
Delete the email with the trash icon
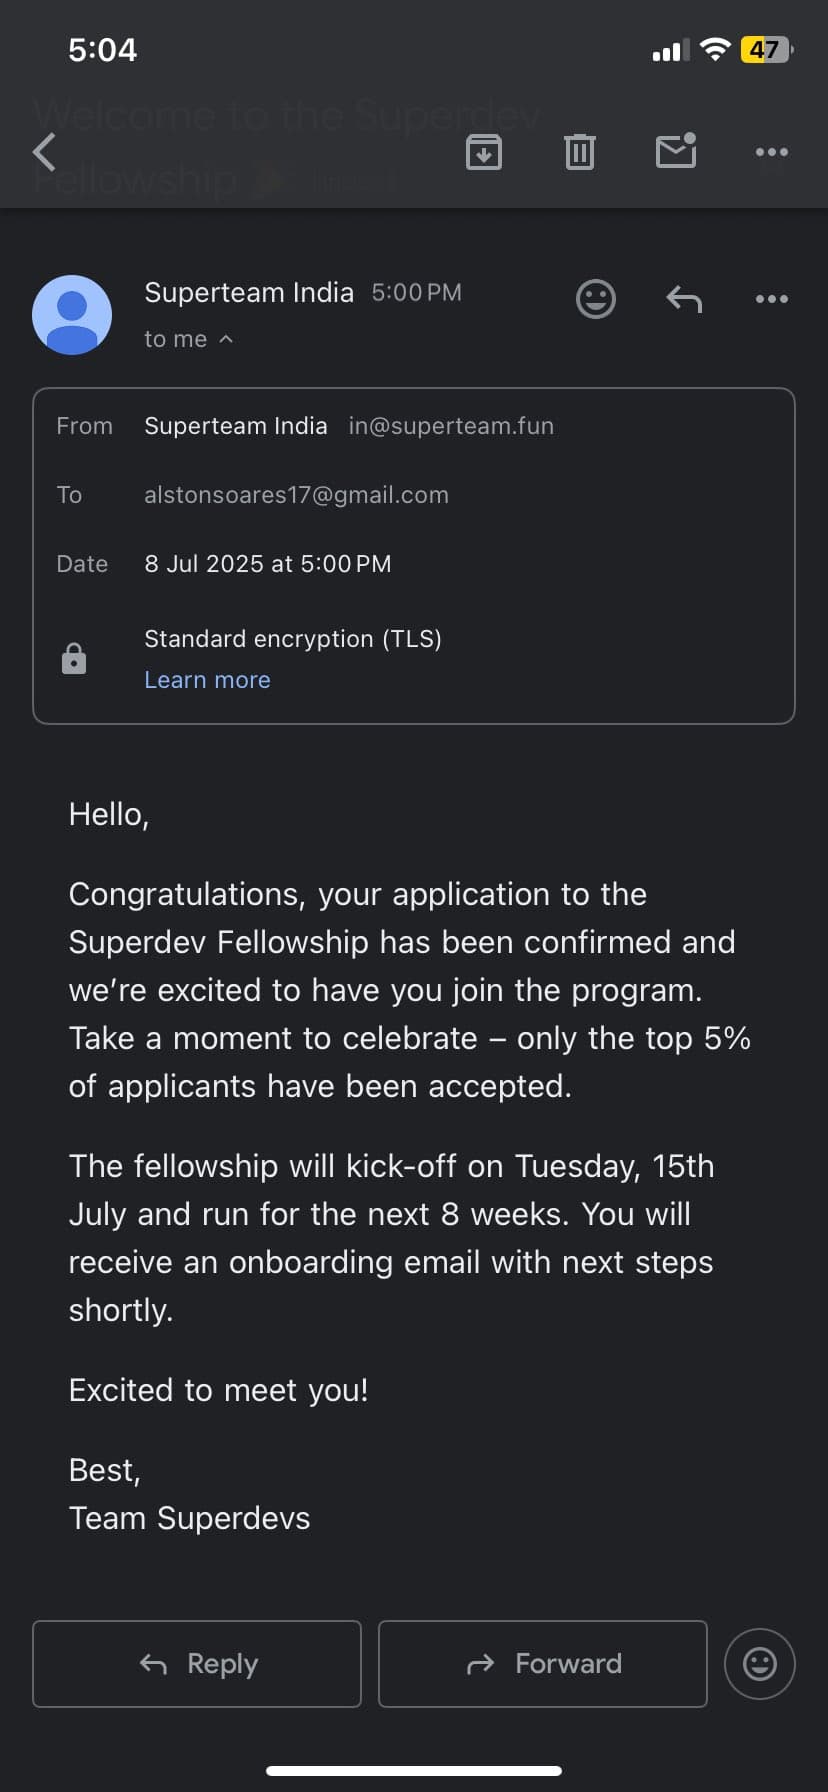[x=580, y=152]
